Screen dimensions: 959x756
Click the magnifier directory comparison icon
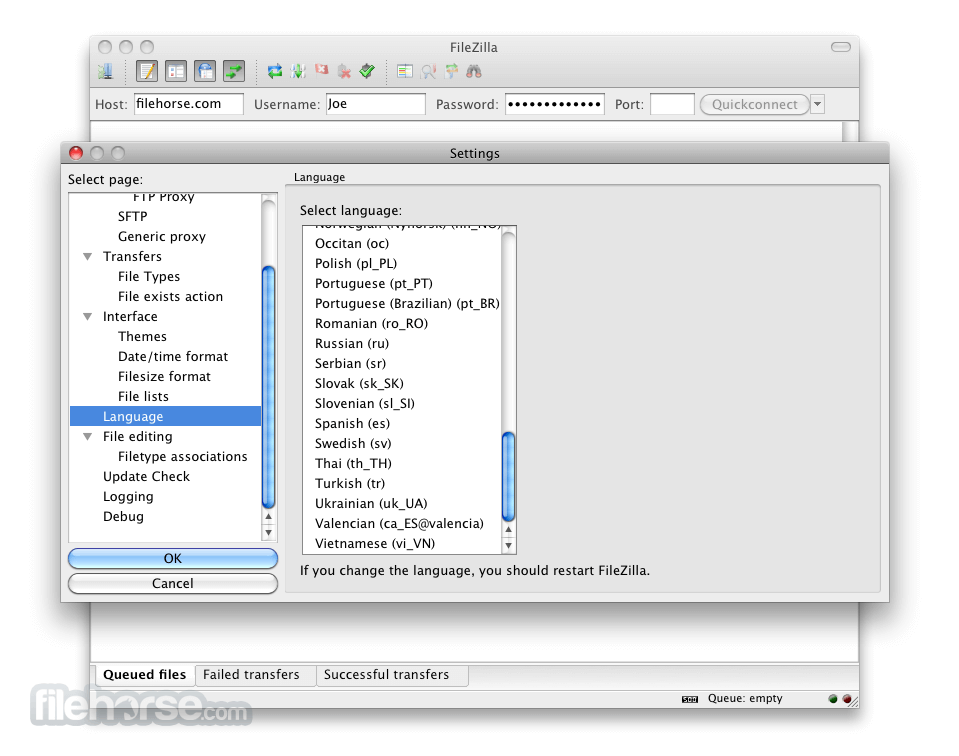[428, 72]
